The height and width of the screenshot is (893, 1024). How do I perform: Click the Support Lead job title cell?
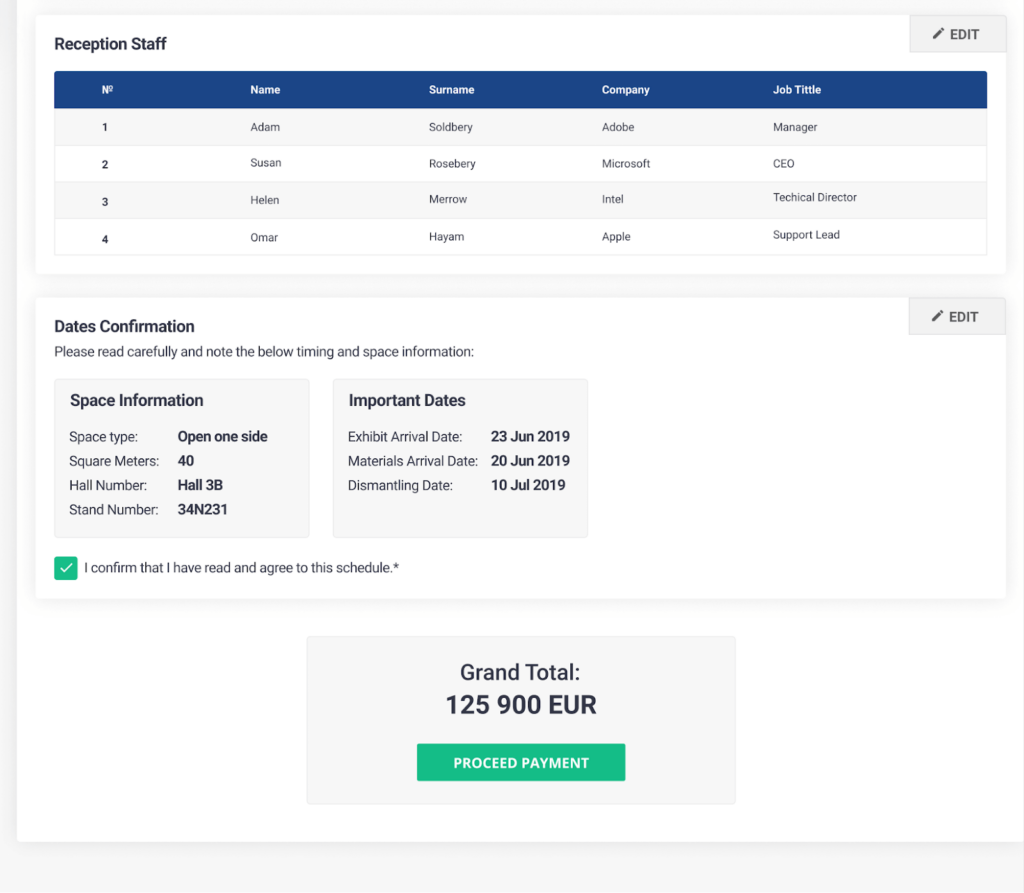click(x=806, y=235)
